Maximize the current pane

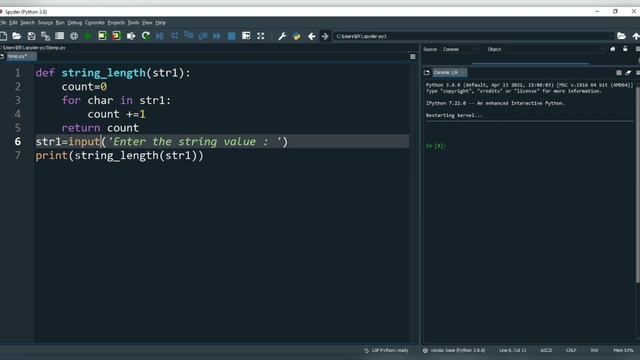[246, 36]
